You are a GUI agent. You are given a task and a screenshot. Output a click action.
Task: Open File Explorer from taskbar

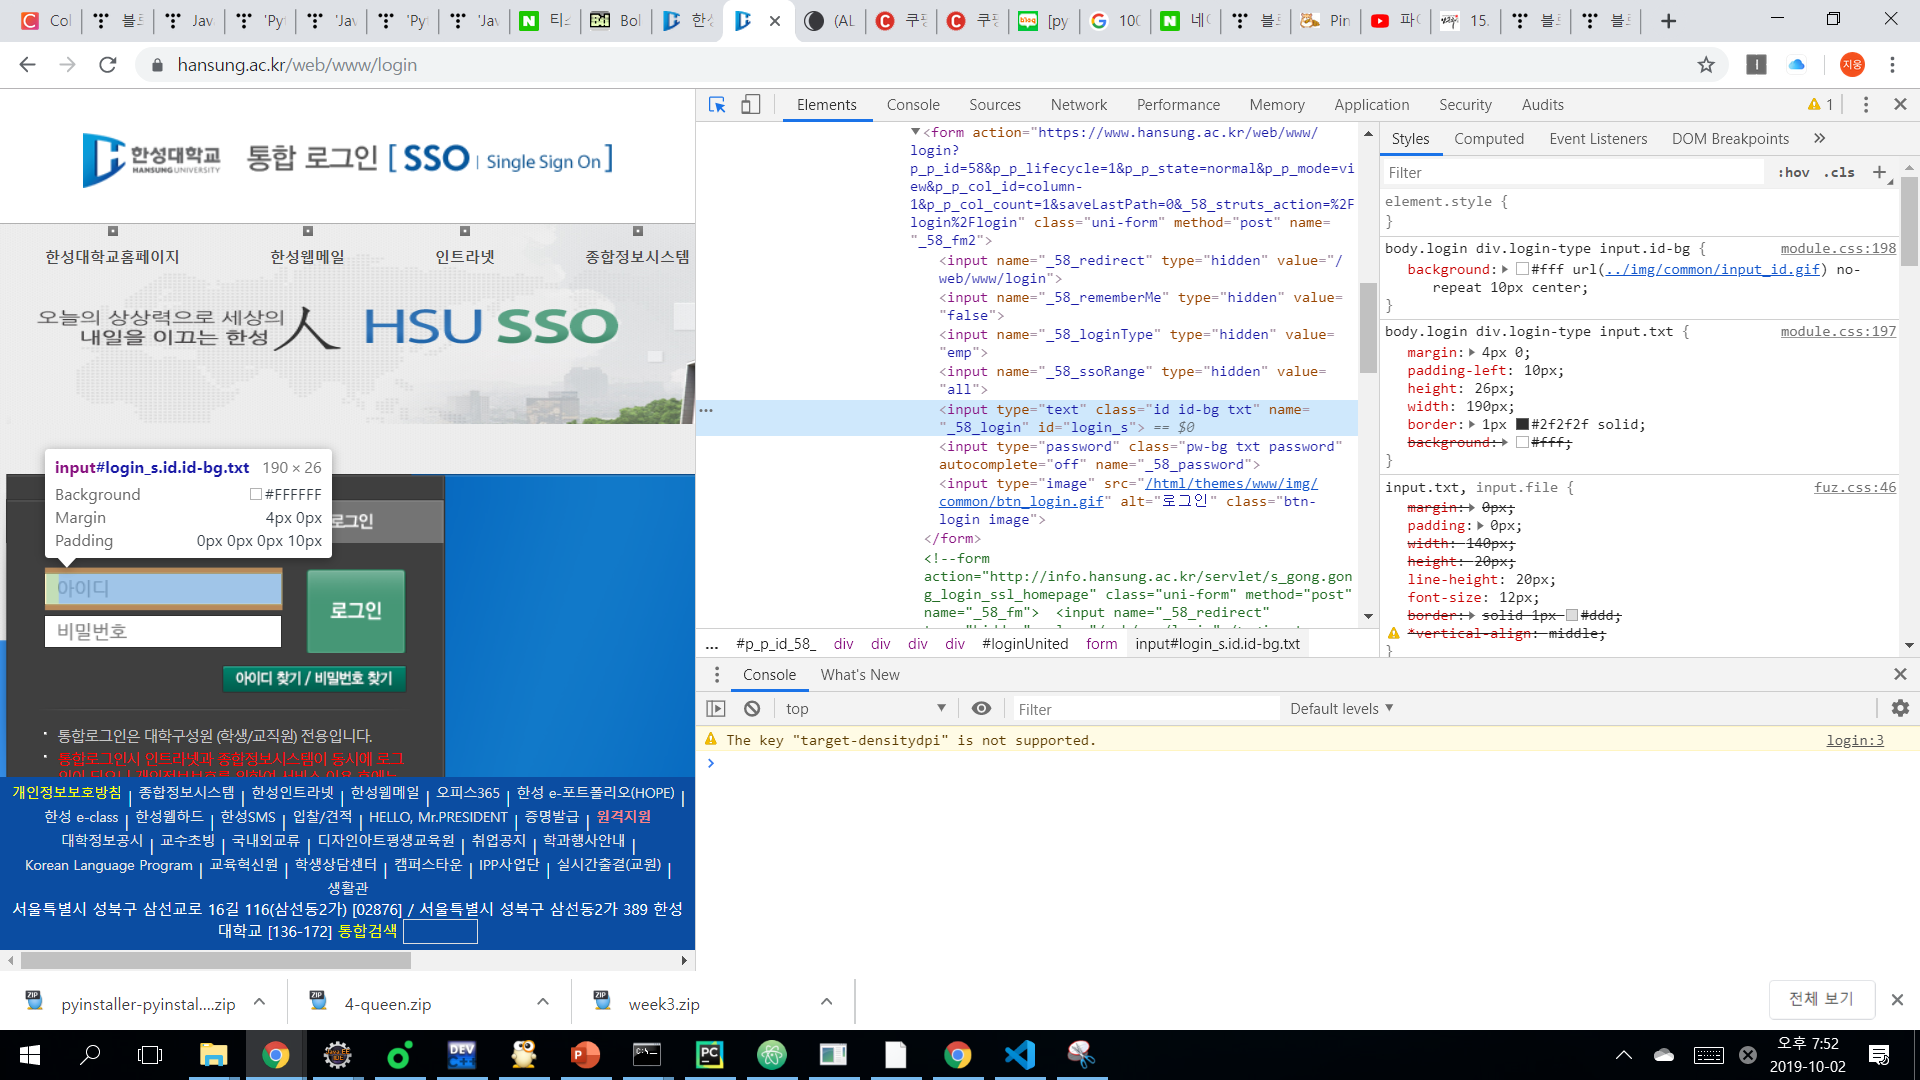[213, 1055]
